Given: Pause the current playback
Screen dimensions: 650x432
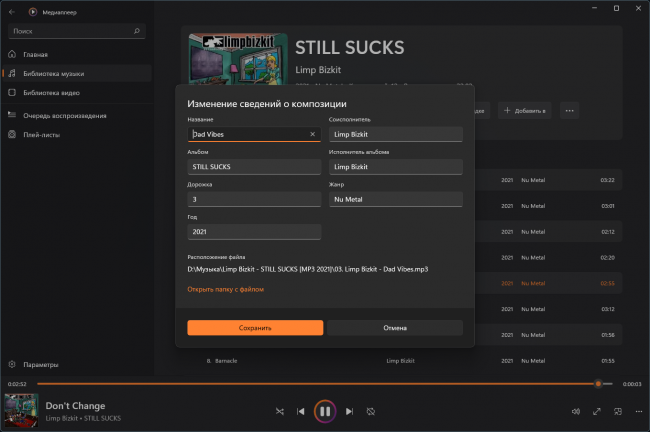Looking at the screenshot, I should click(325, 412).
